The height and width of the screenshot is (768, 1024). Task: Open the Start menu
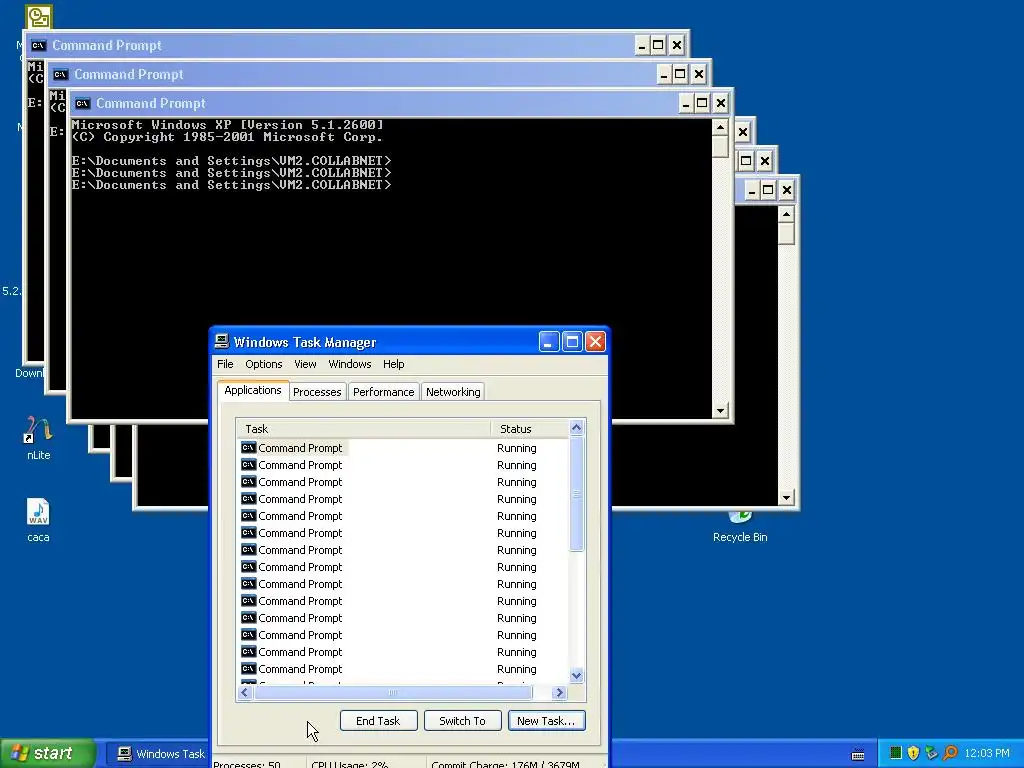tap(48, 754)
